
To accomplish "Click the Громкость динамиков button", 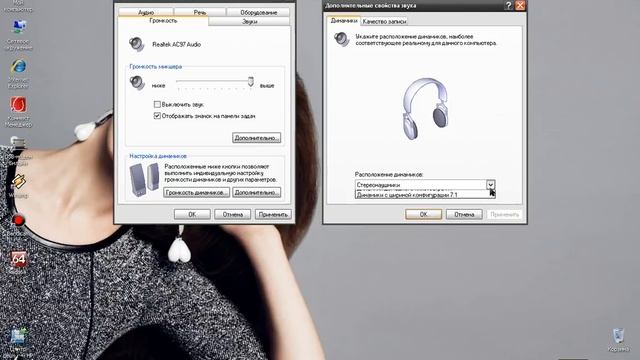I will [197, 192].
